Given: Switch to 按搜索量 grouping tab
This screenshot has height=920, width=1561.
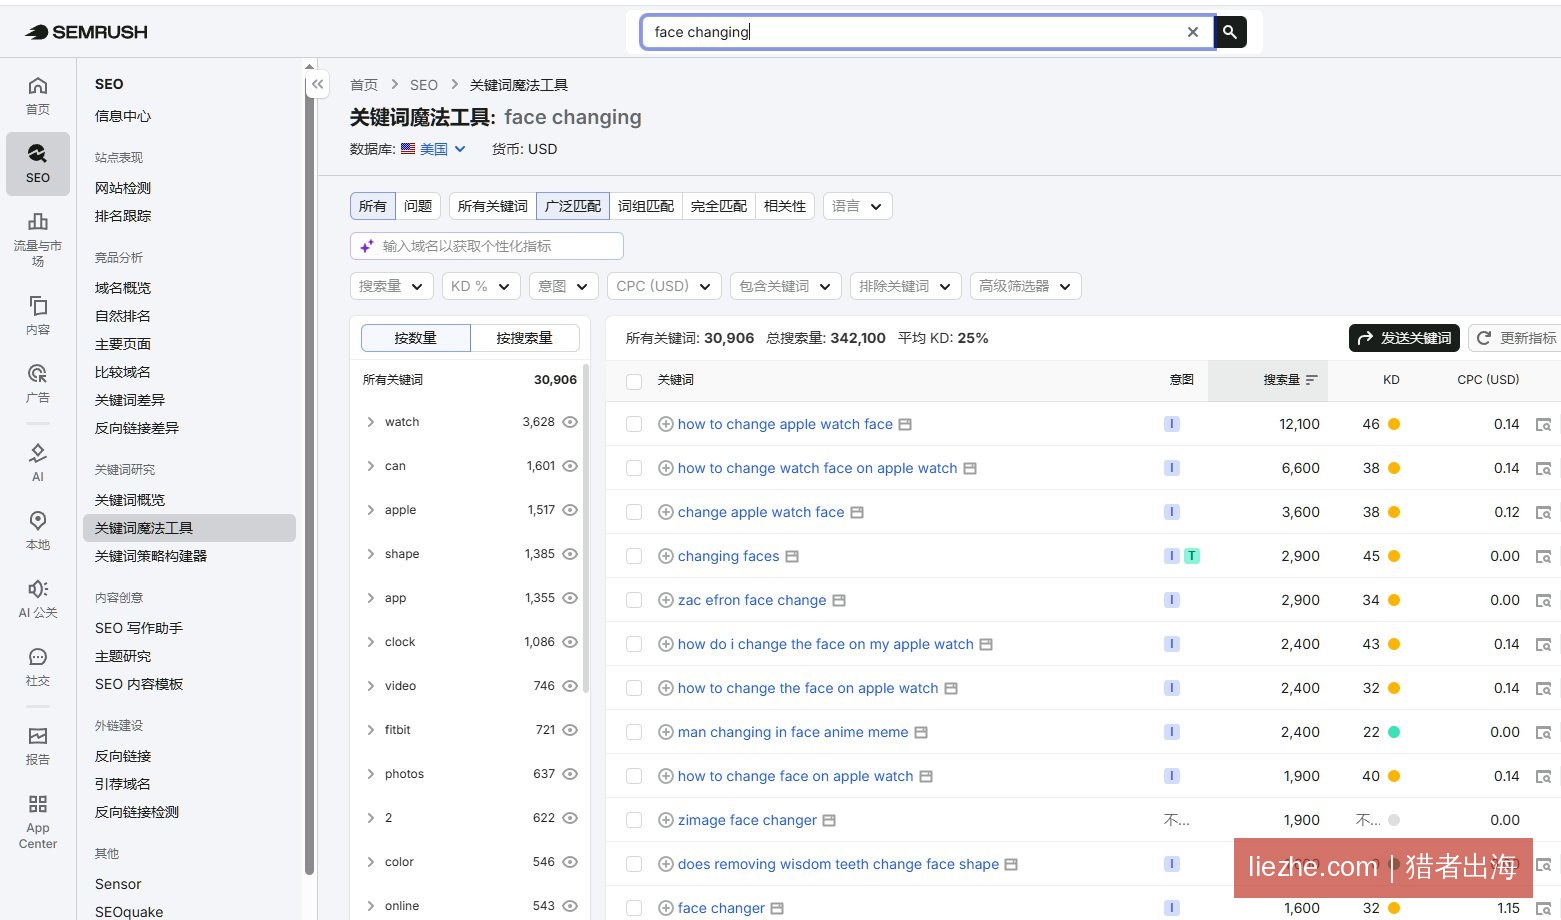Looking at the screenshot, I should pyautogui.click(x=525, y=338).
